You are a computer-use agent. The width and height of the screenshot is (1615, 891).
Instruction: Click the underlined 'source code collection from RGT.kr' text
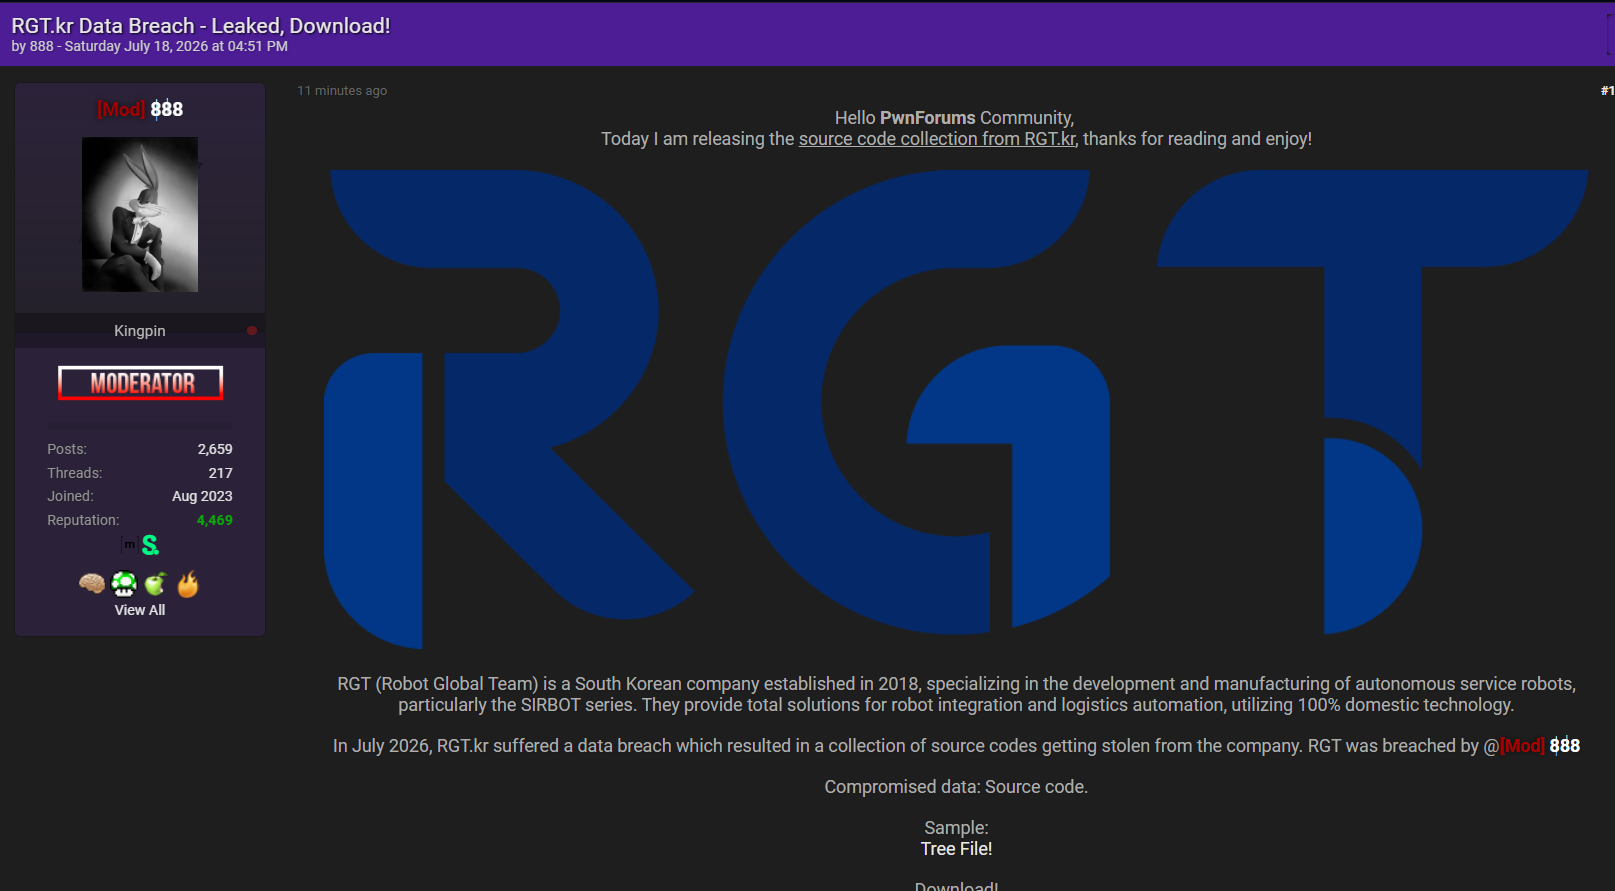tap(937, 139)
